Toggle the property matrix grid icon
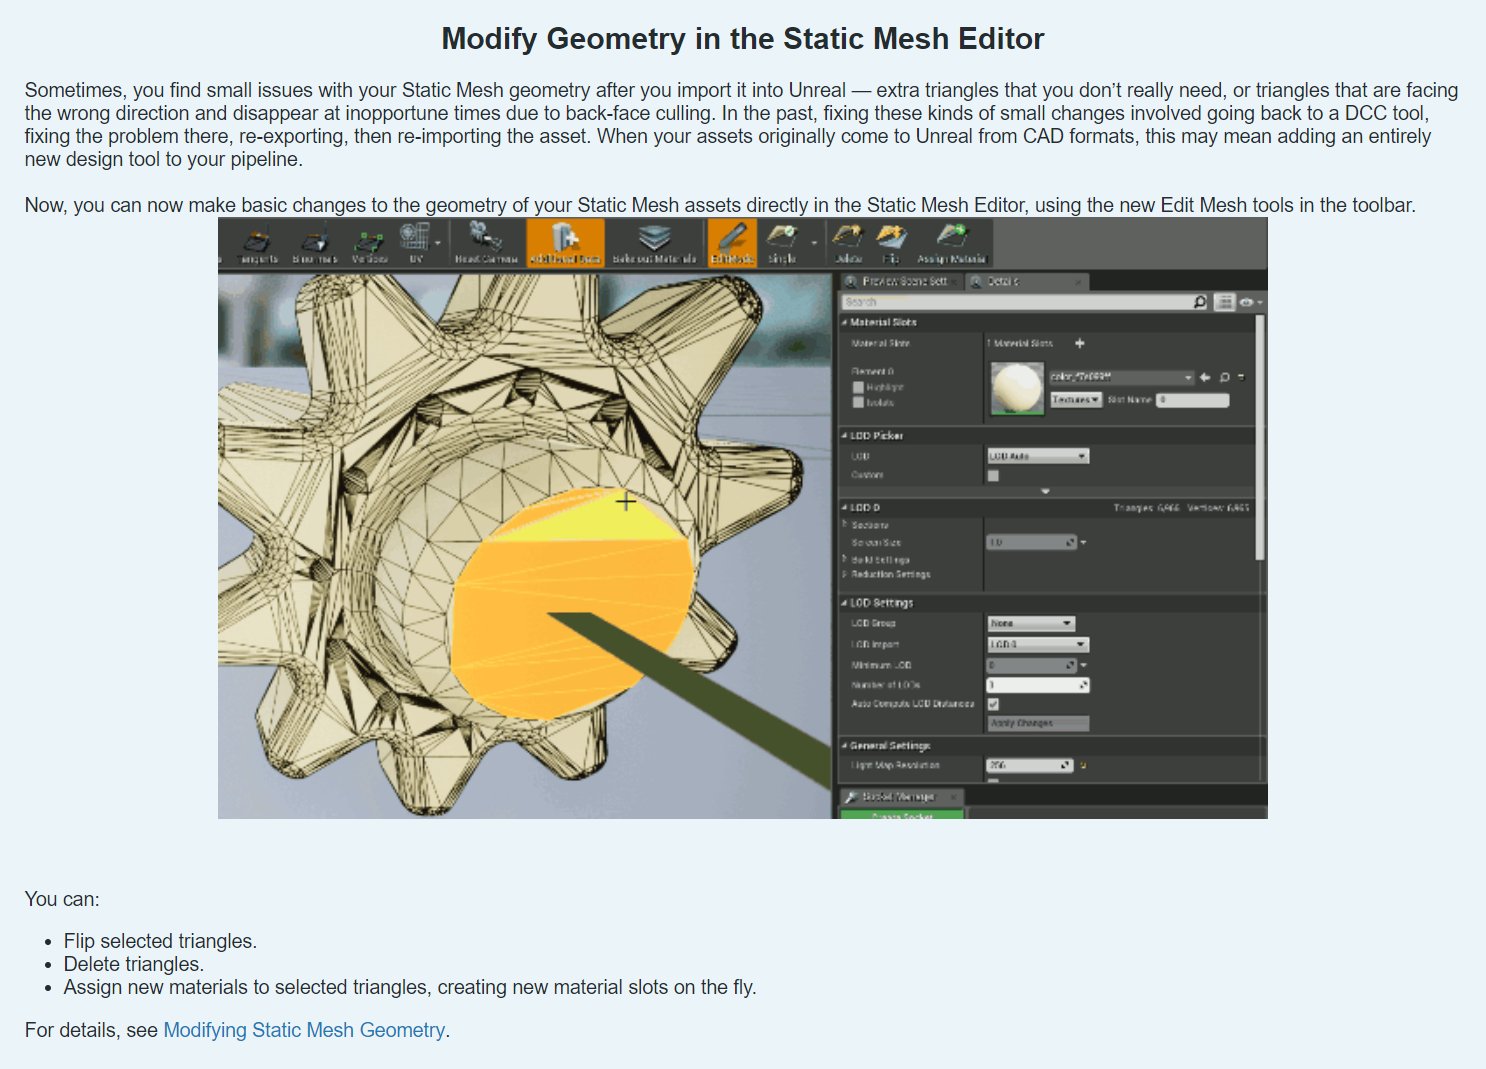This screenshot has width=1486, height=1069. tap(1224, 302)
